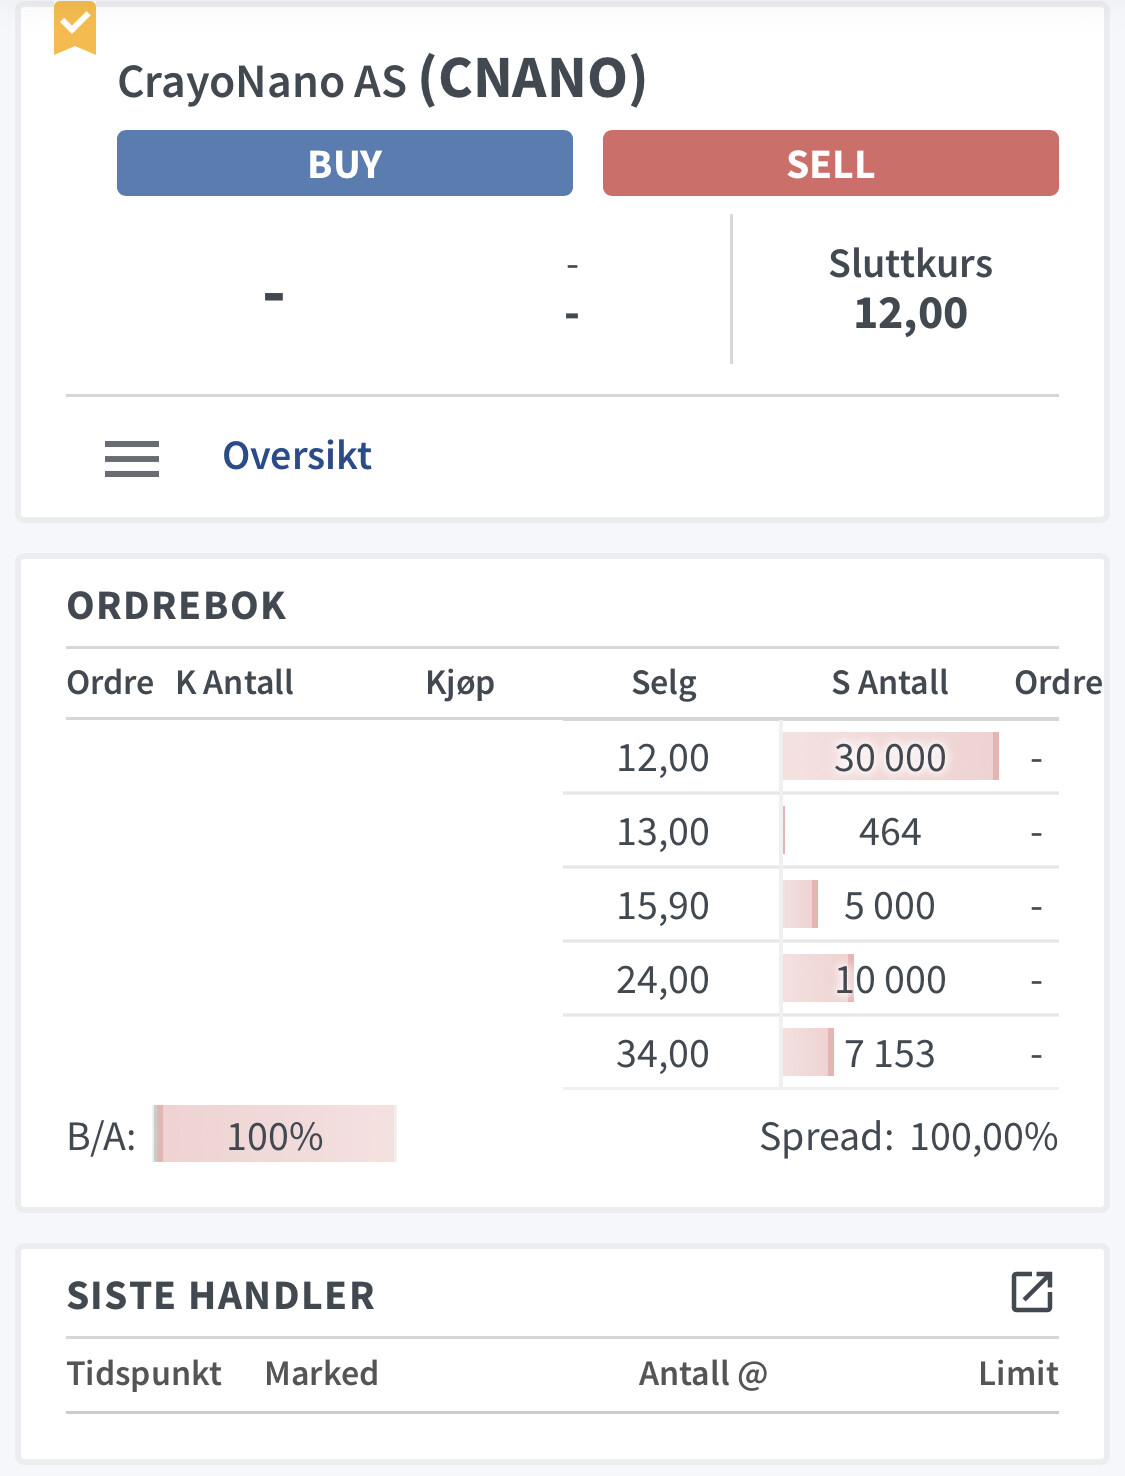The image size is (1125, 1476).
Task: Select the 15,90 sell price
Action: click(662, 906)
